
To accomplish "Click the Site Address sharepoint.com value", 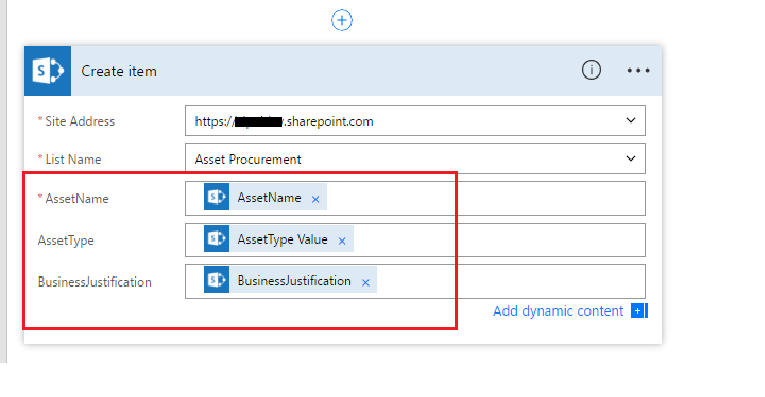I will point(284,121).
